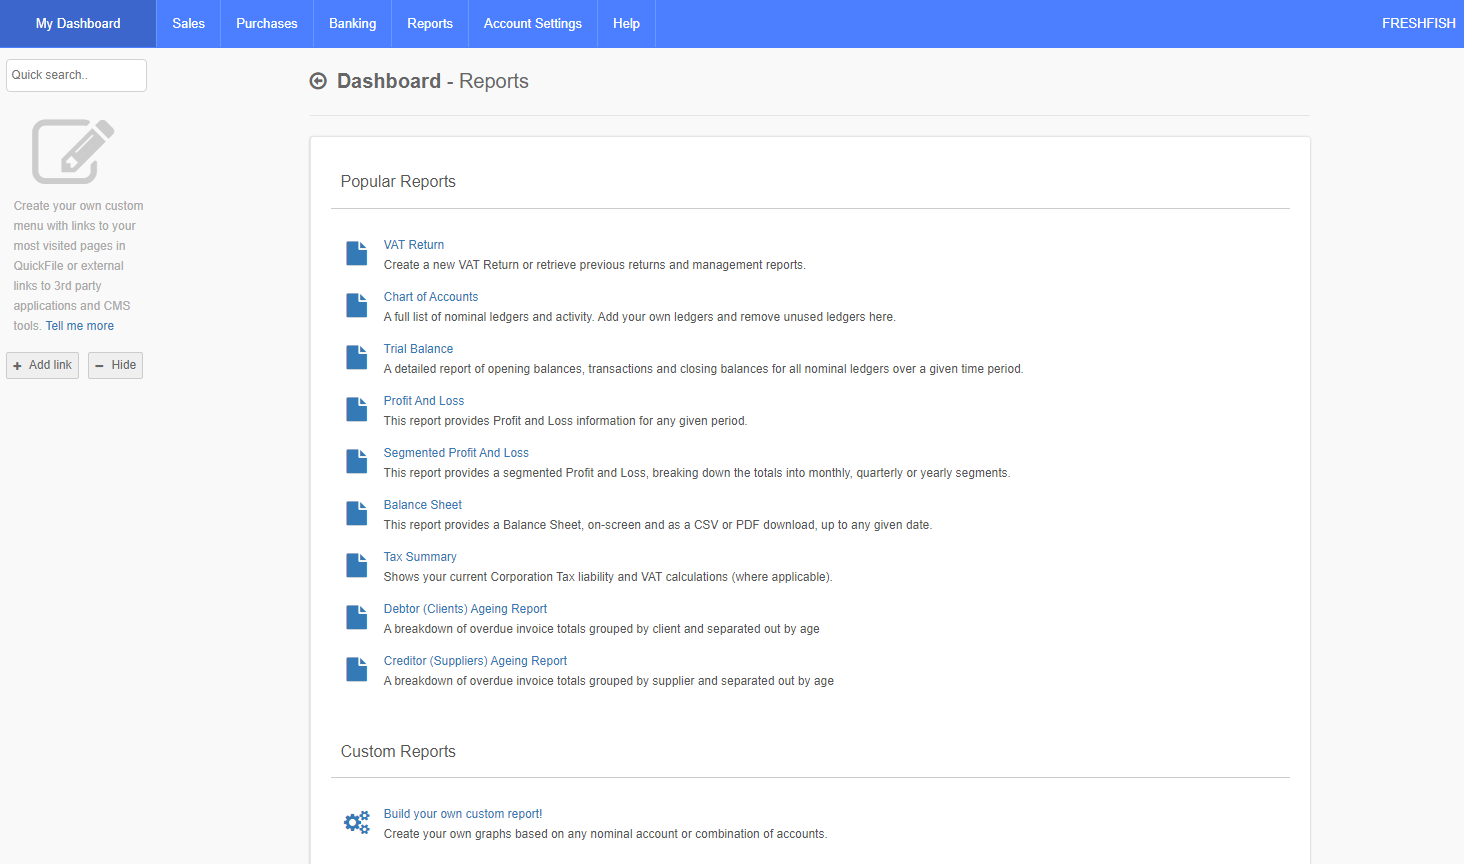Expand the Account Settings menu
The image size is (1464, 864).
[532, 23]
